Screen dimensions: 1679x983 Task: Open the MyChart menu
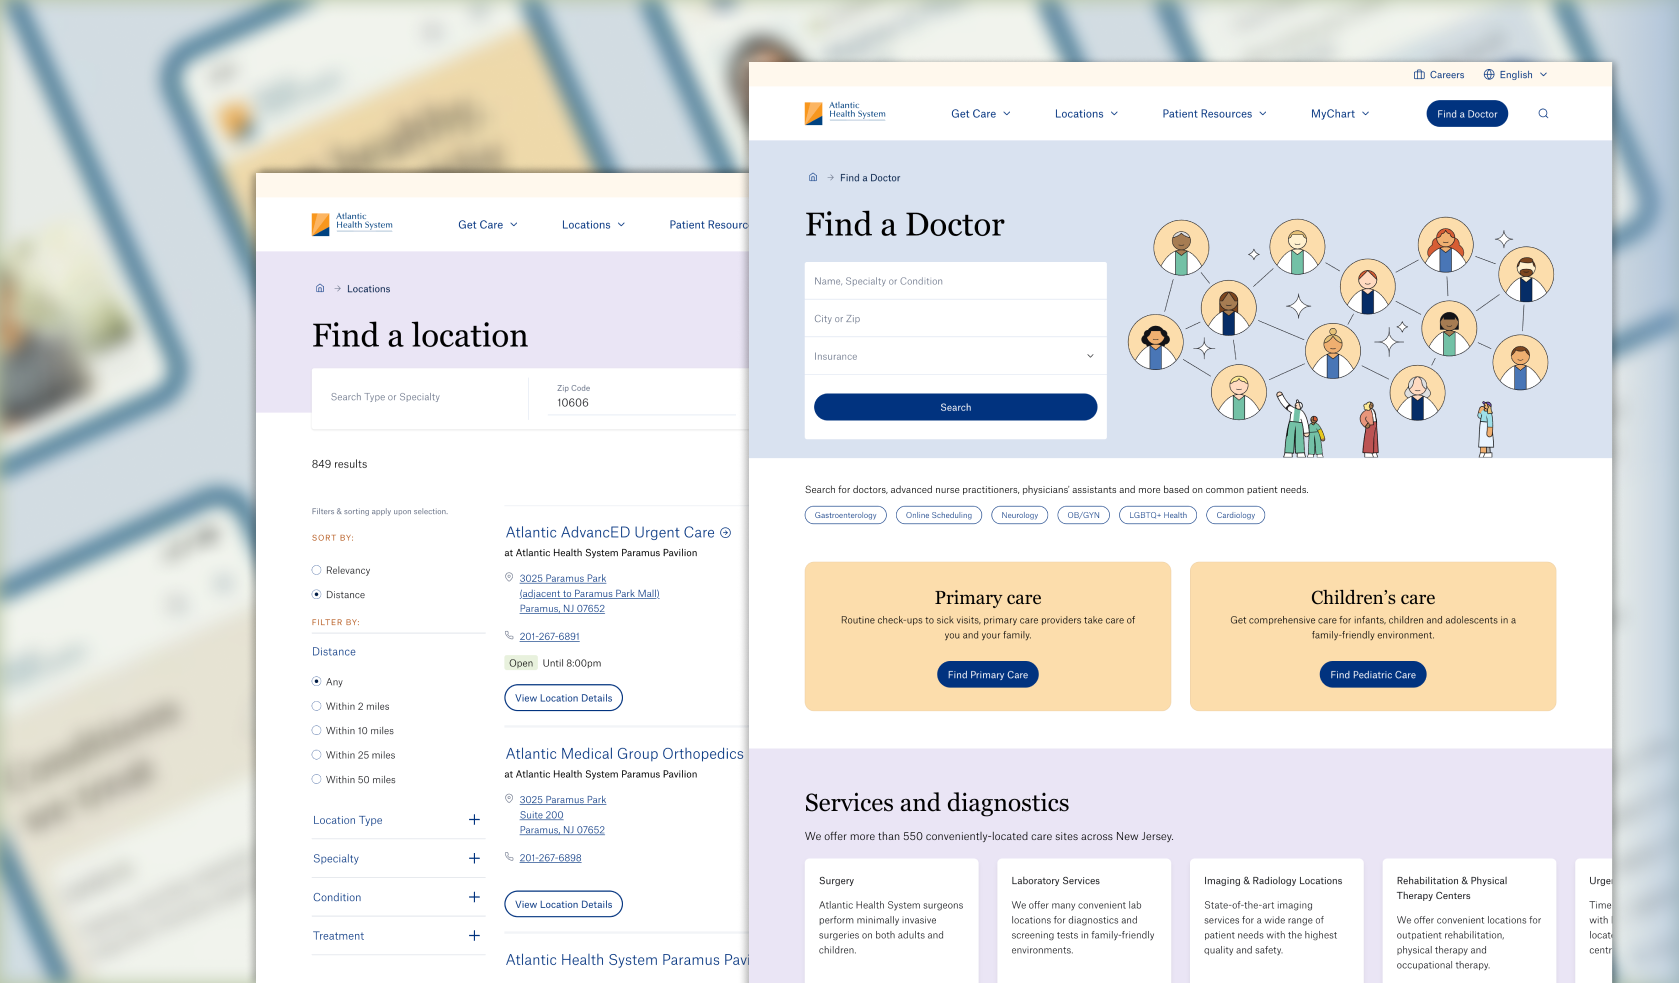point(1340,114)
